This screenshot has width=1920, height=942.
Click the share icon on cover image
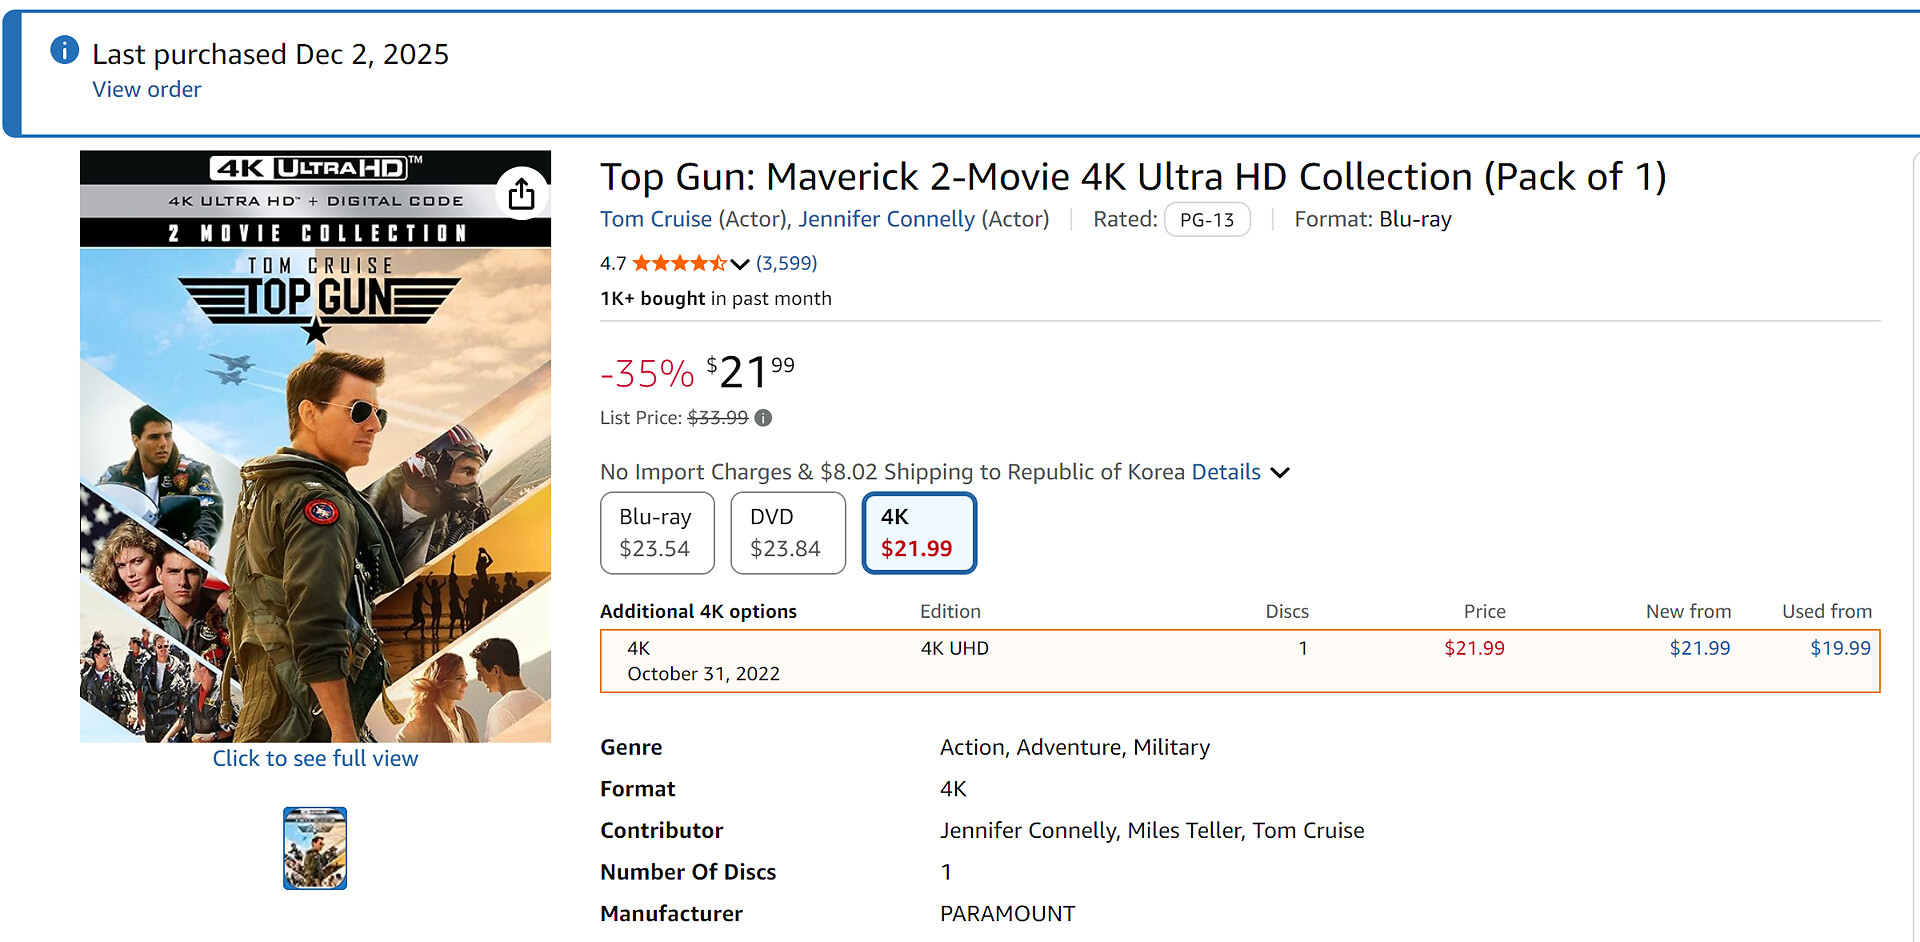pos(521,193)
